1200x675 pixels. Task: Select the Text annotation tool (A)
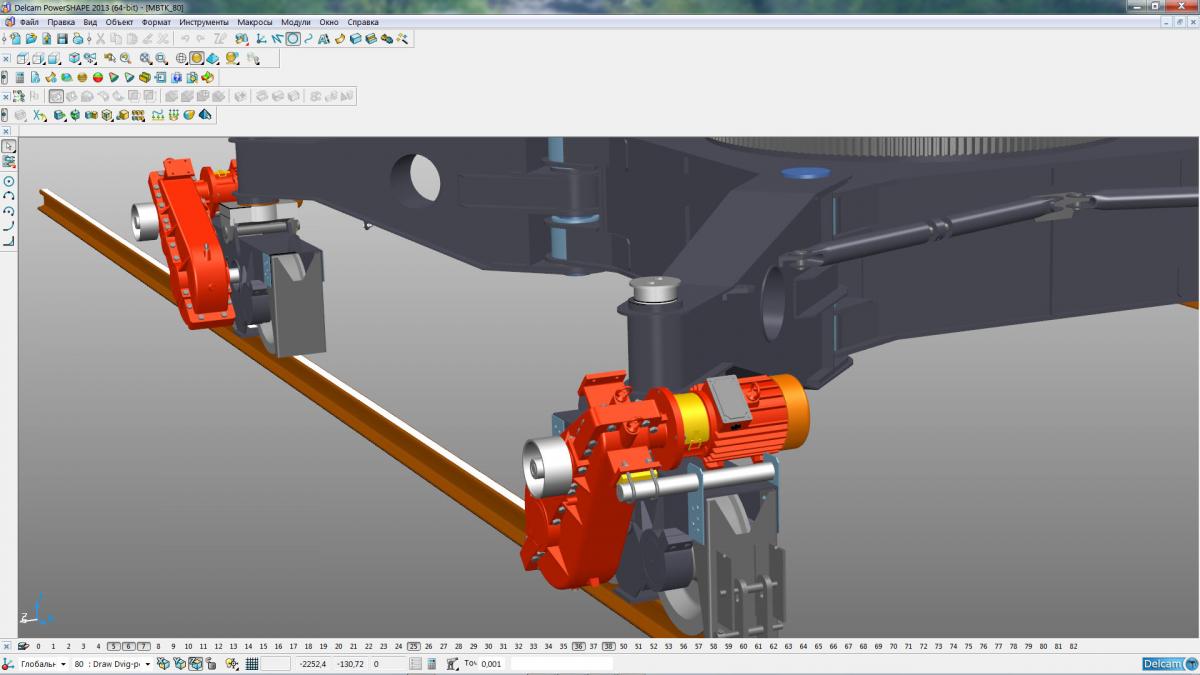(x=324, y=39)
